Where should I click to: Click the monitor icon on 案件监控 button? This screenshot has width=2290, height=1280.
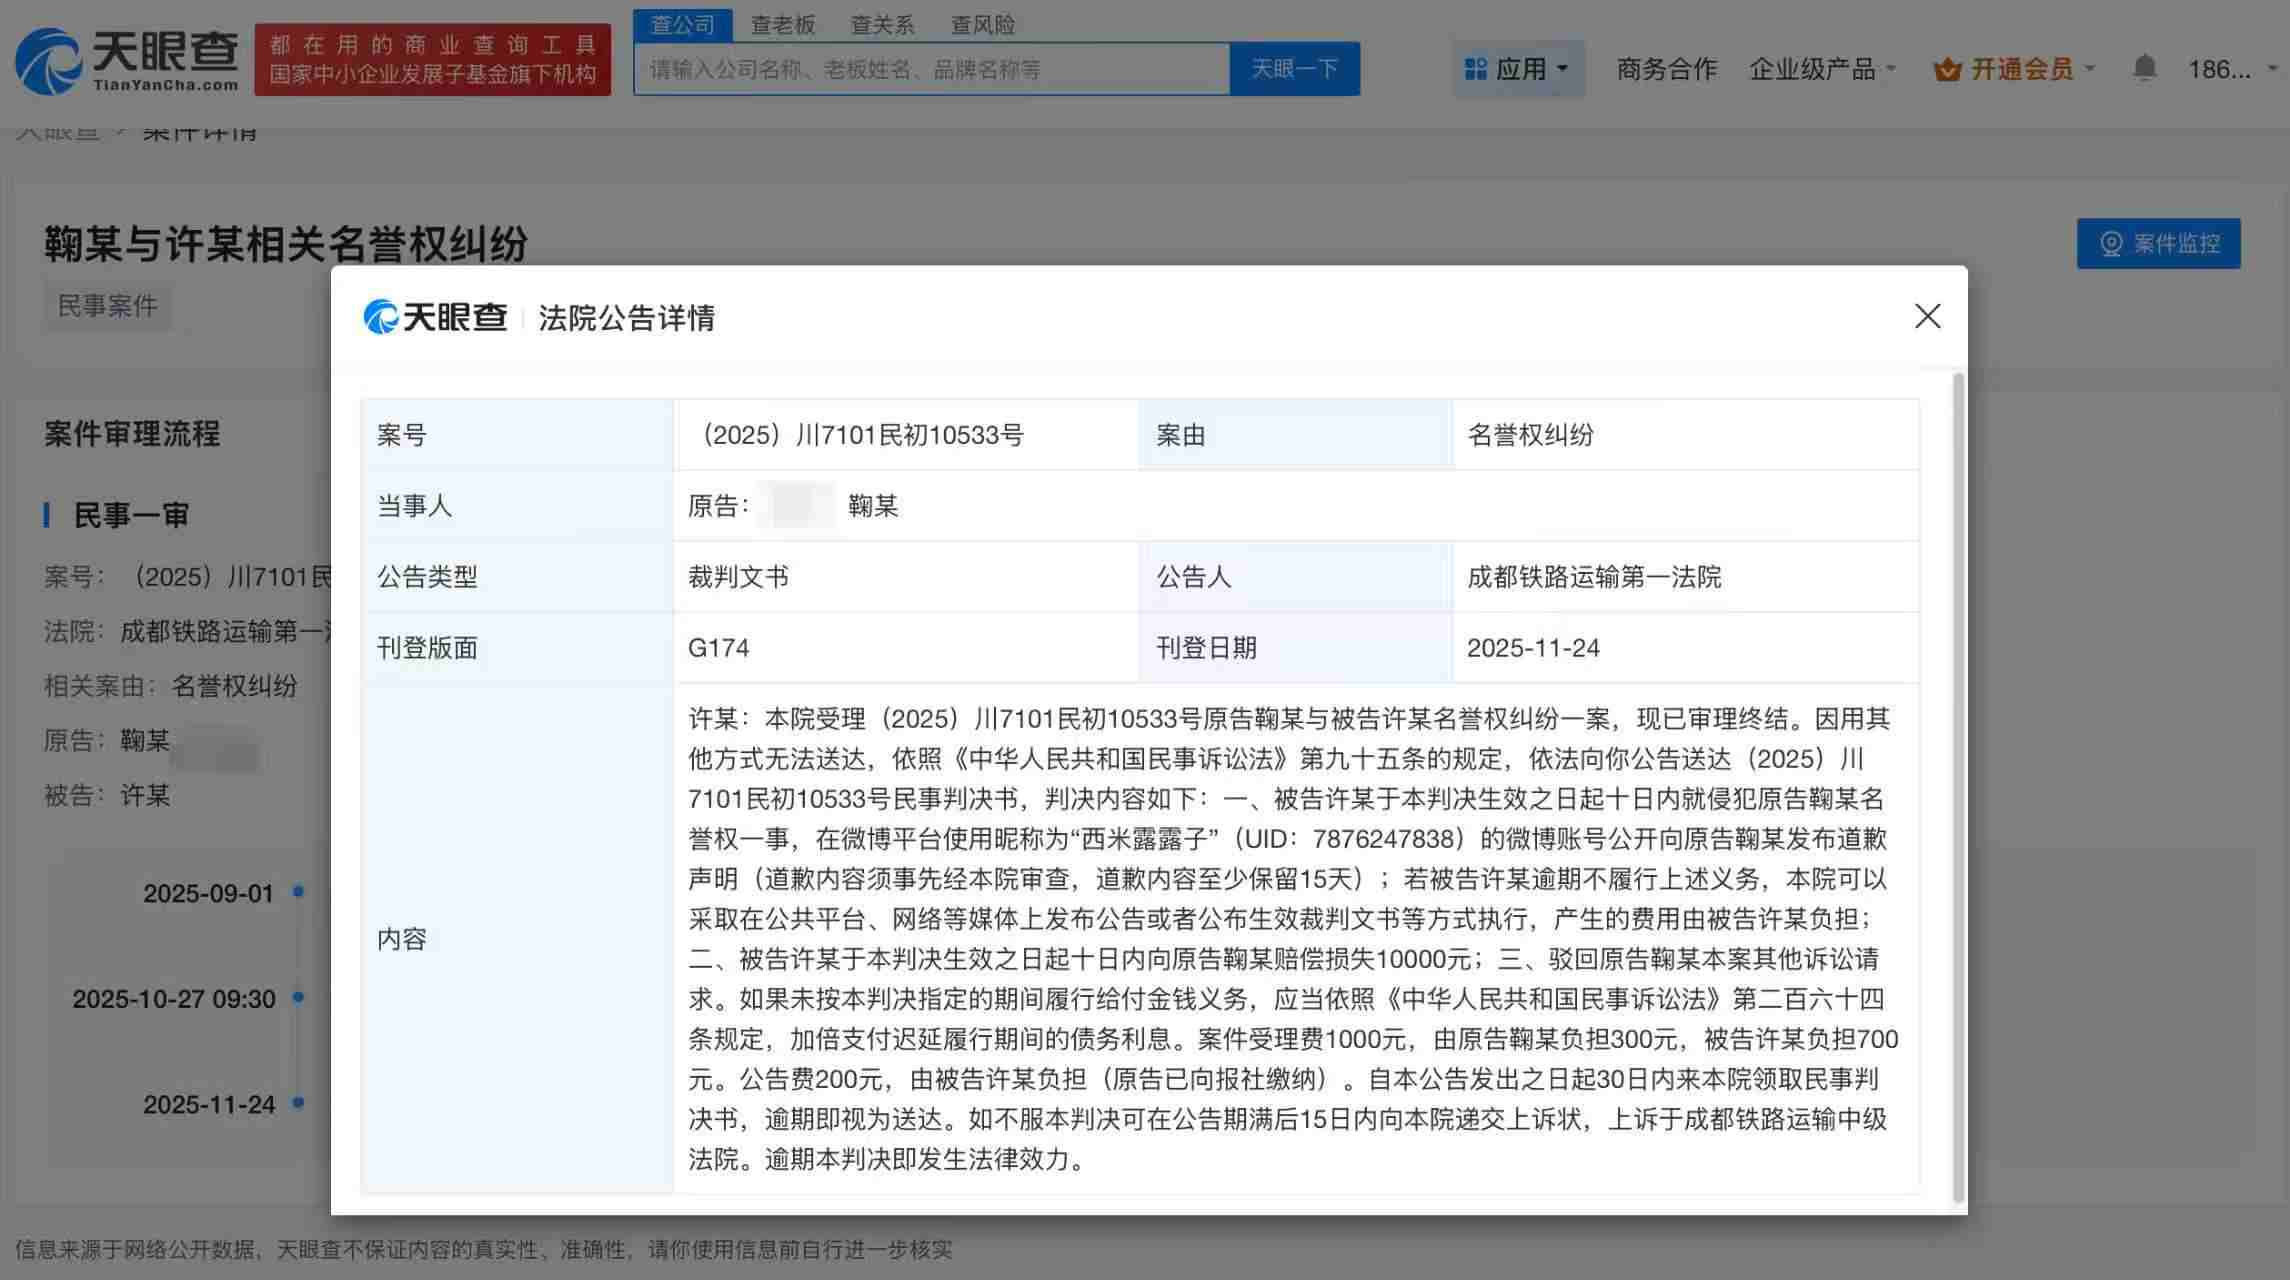coord(2110,242)
